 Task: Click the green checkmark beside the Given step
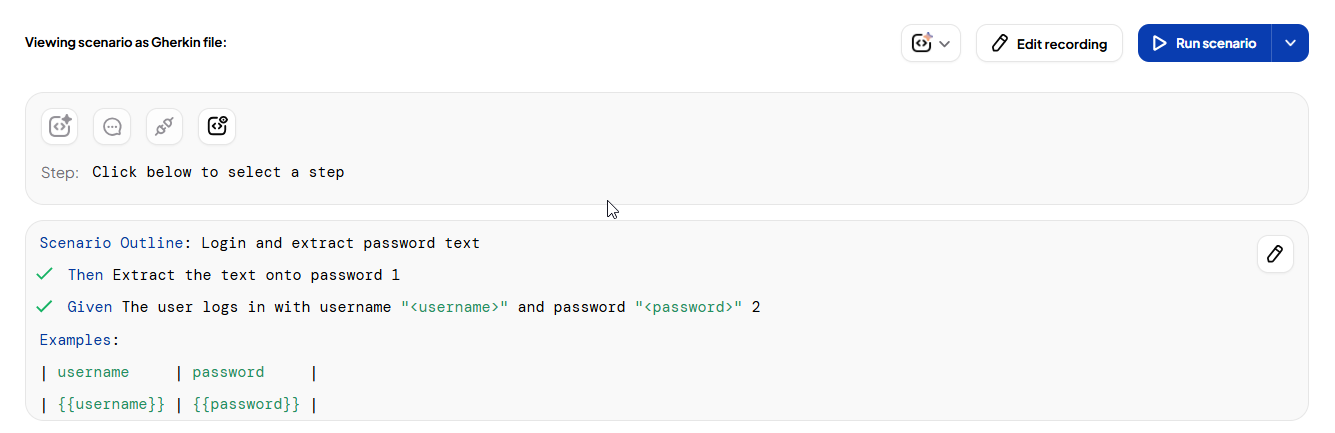44,306
